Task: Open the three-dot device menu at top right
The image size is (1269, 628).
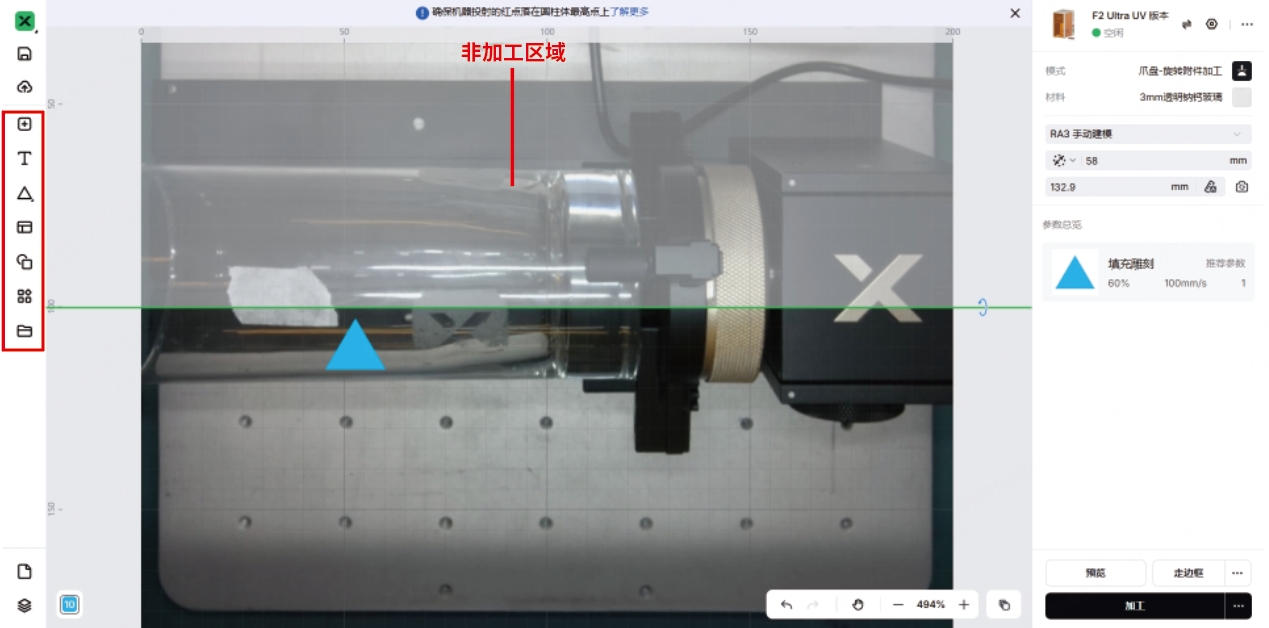Action: coord(1246,24)
